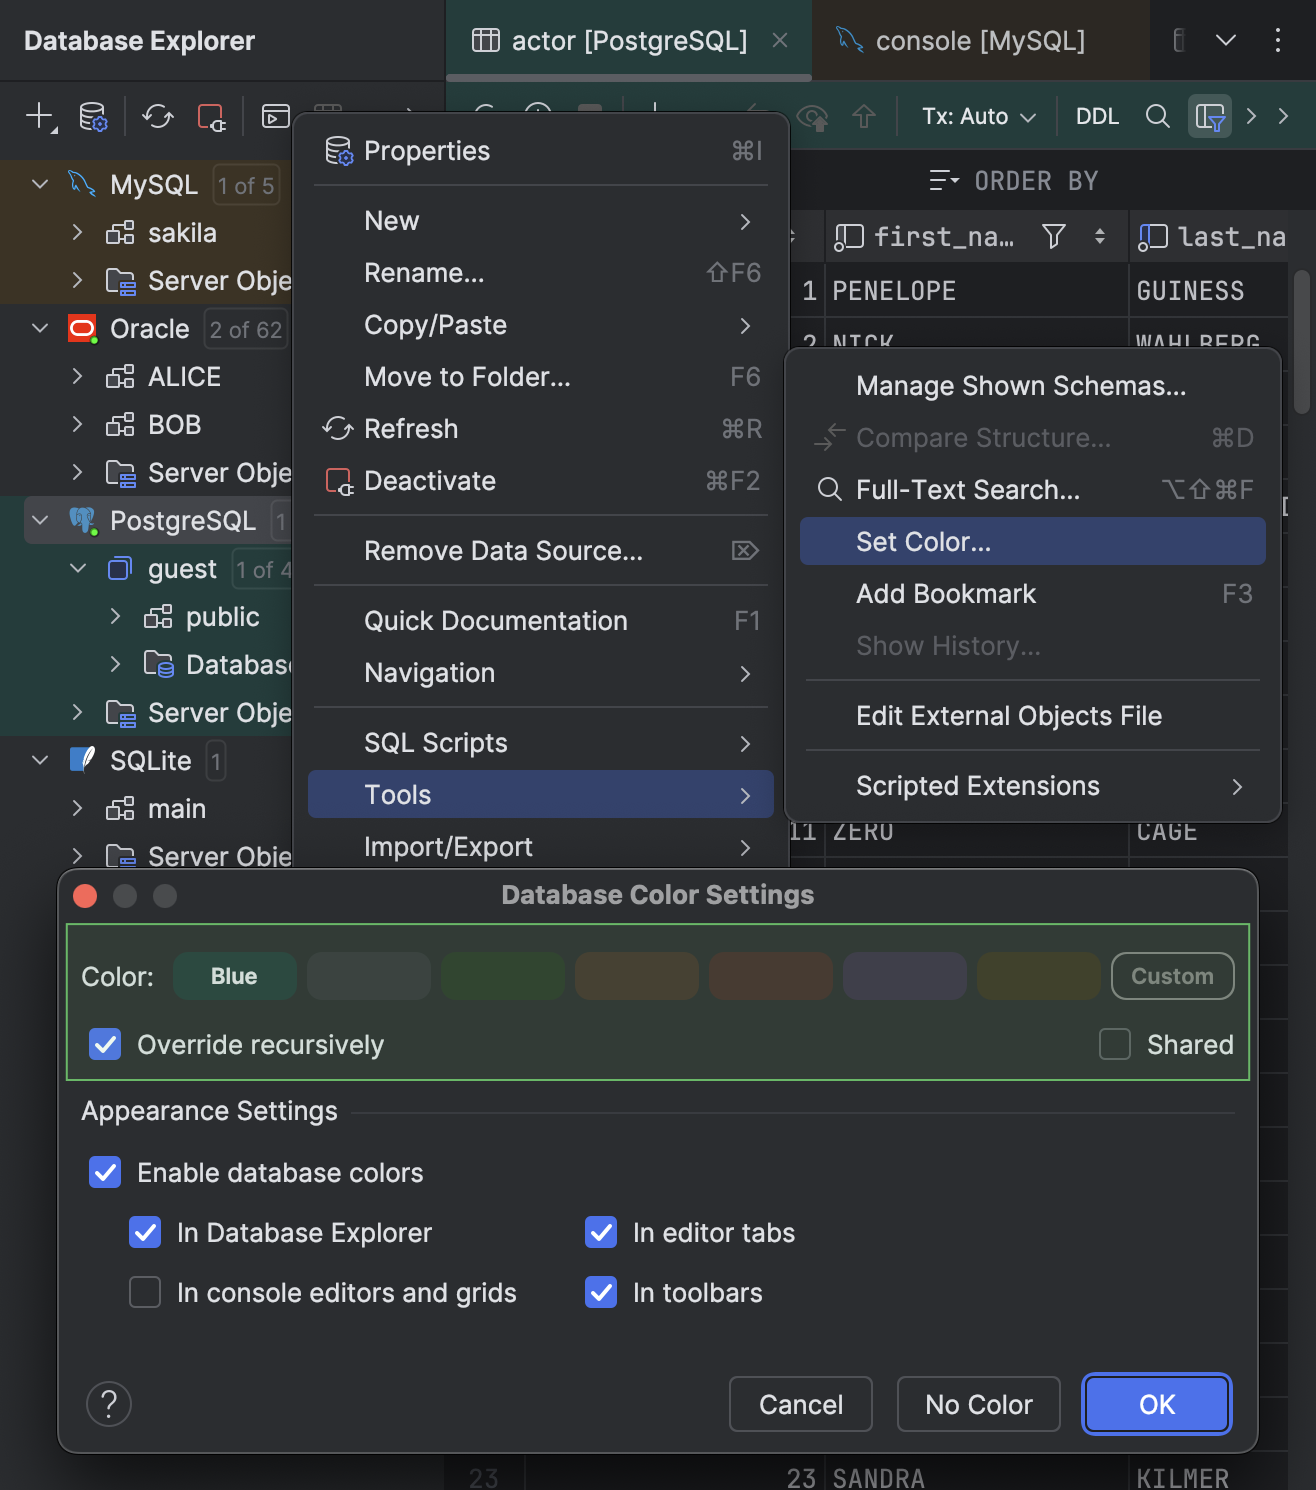Click the refresh icon in Database Explorer toolbar

[x=157, y=117]
